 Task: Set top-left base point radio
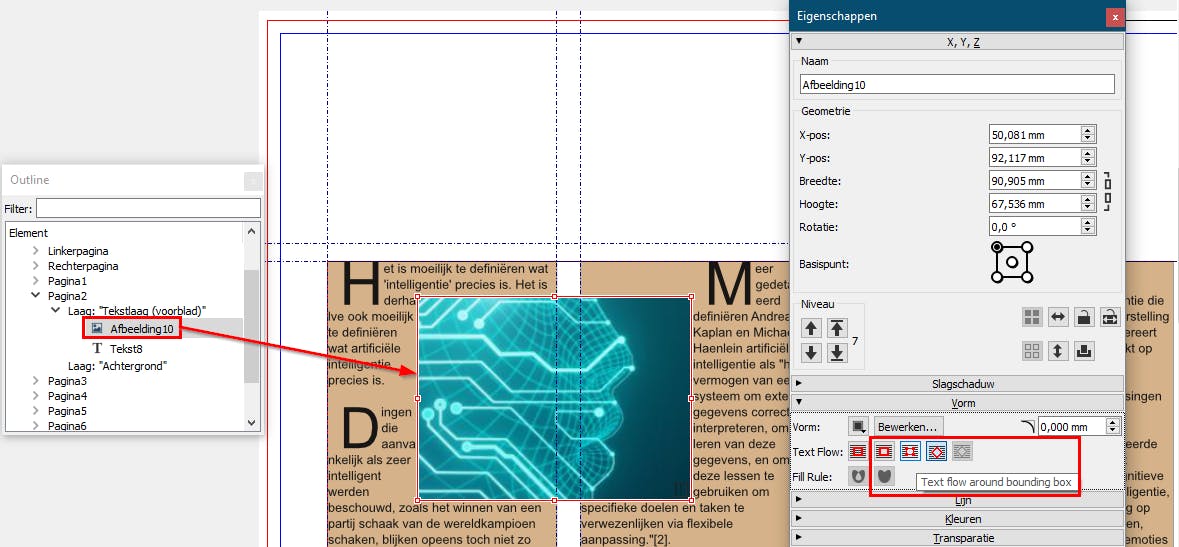pos(997,247)
